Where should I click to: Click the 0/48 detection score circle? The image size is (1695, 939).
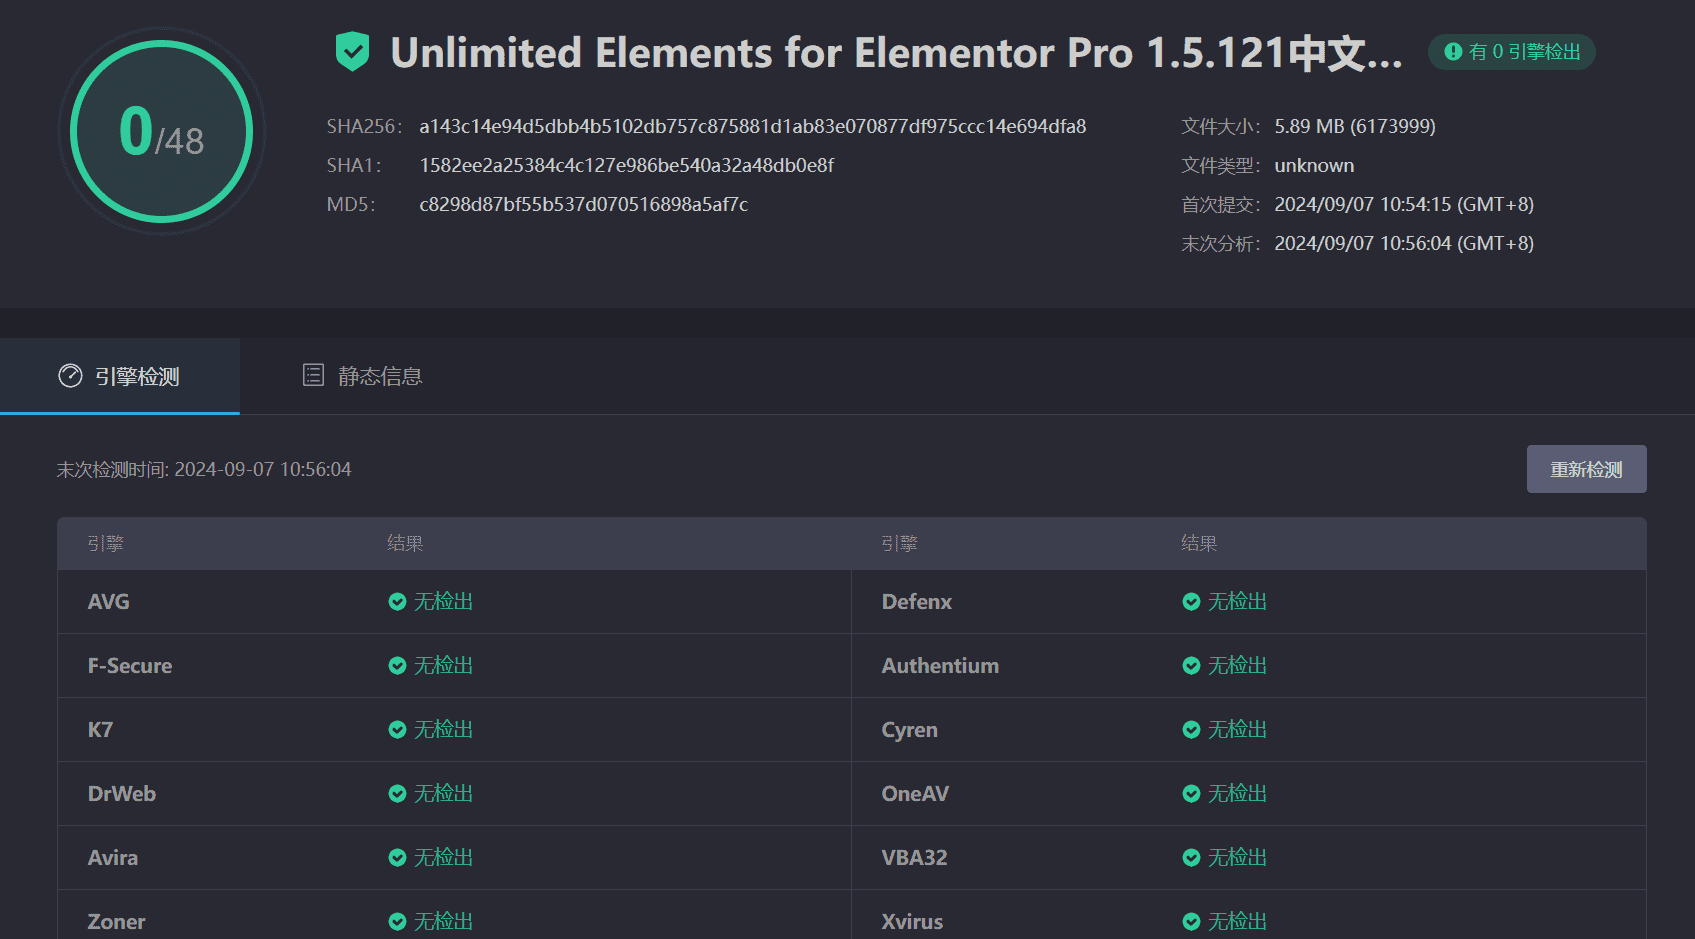coord(162,131)
